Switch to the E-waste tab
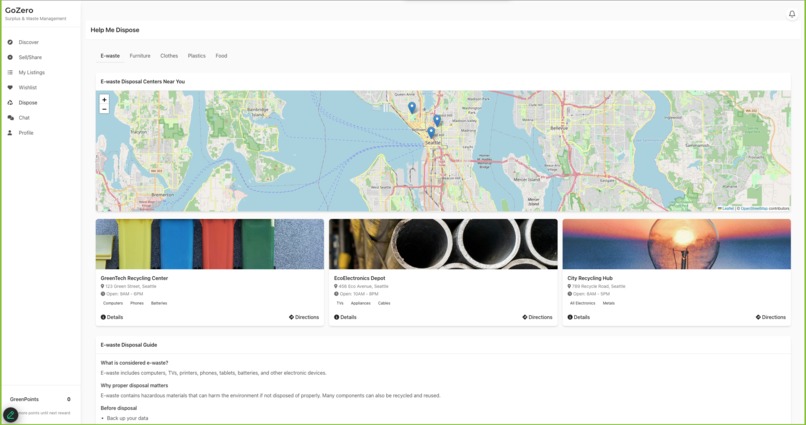The width and height of the screenshot is (806, 425). [110, 56]
